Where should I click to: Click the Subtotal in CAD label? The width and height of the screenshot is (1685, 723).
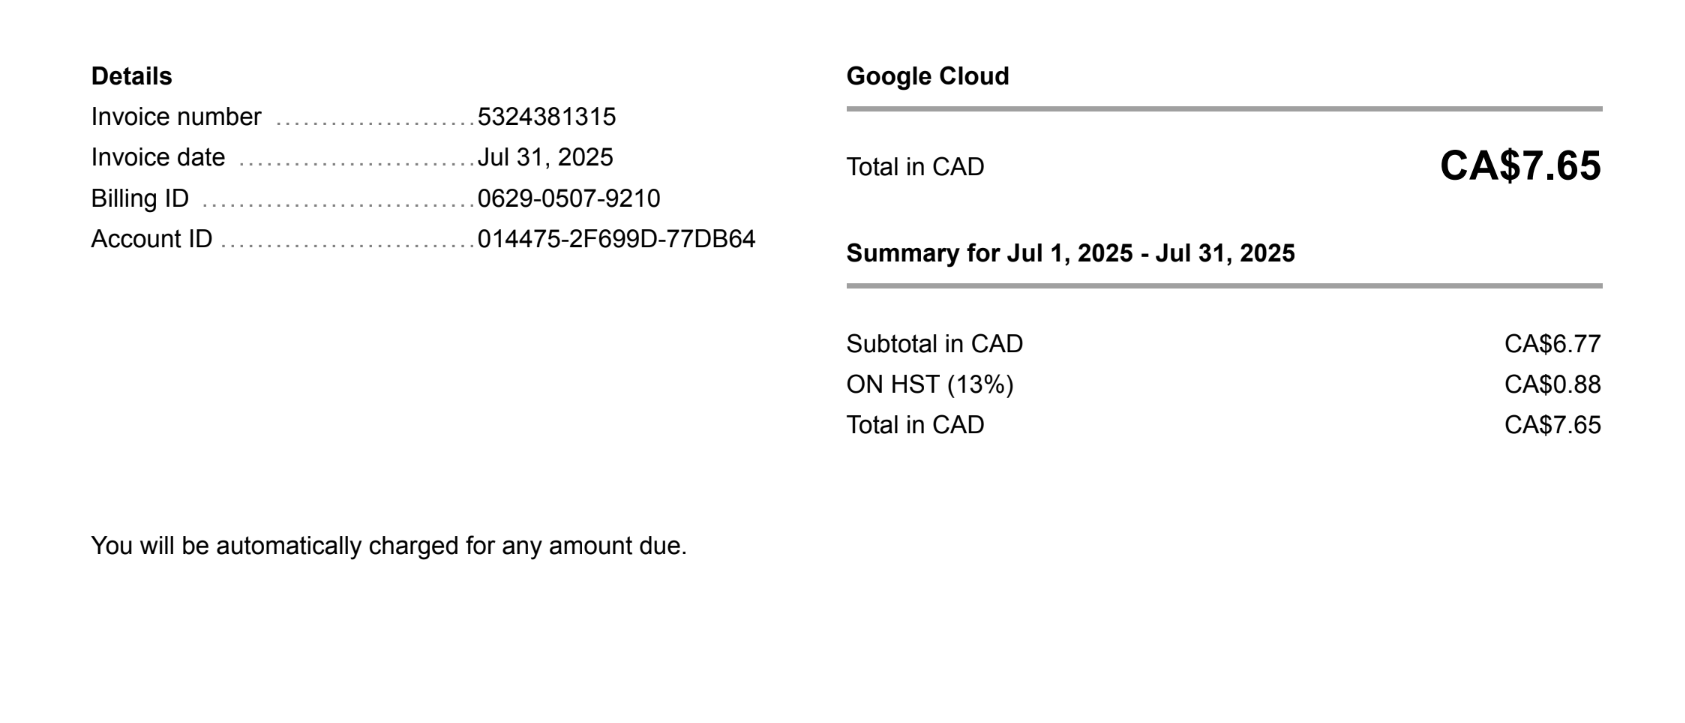point(934,344)
